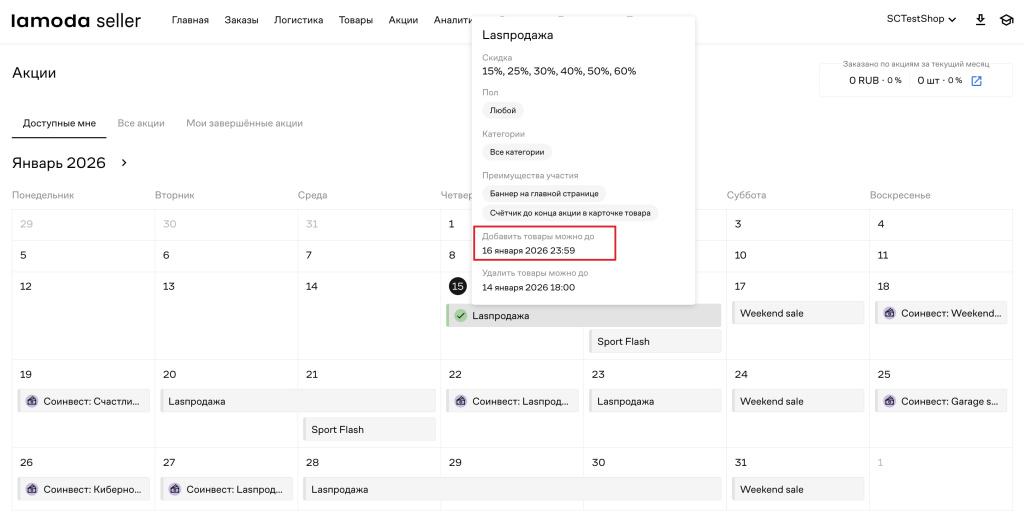Click the lamoda seller logo
Viewport: 1024px width, 525px height.
tap(76, 20)
